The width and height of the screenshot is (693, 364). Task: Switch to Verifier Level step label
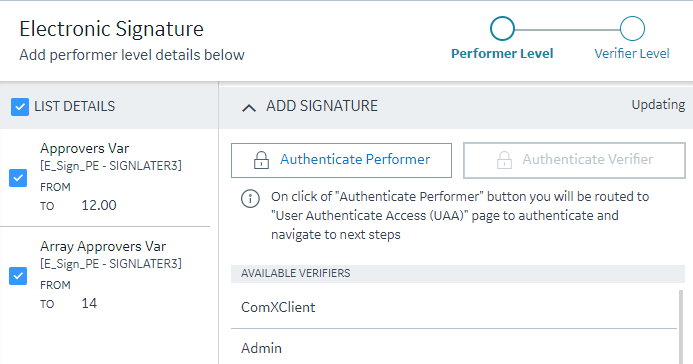click(x=632, y=53)
